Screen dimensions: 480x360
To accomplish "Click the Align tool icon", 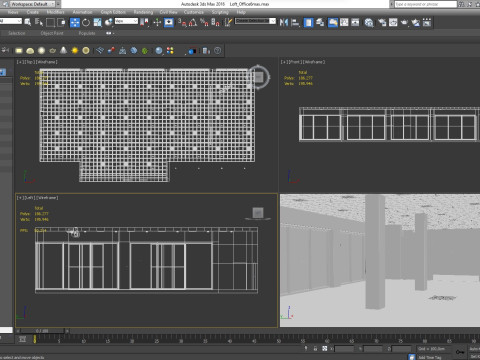I will (x=295, y=22).
